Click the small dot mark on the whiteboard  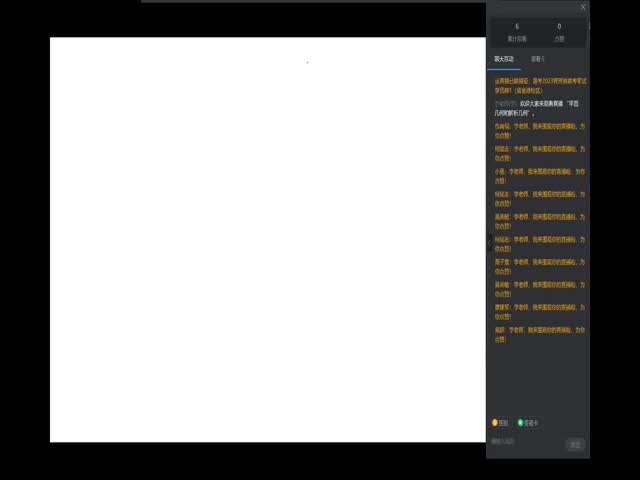click(307, 62)
